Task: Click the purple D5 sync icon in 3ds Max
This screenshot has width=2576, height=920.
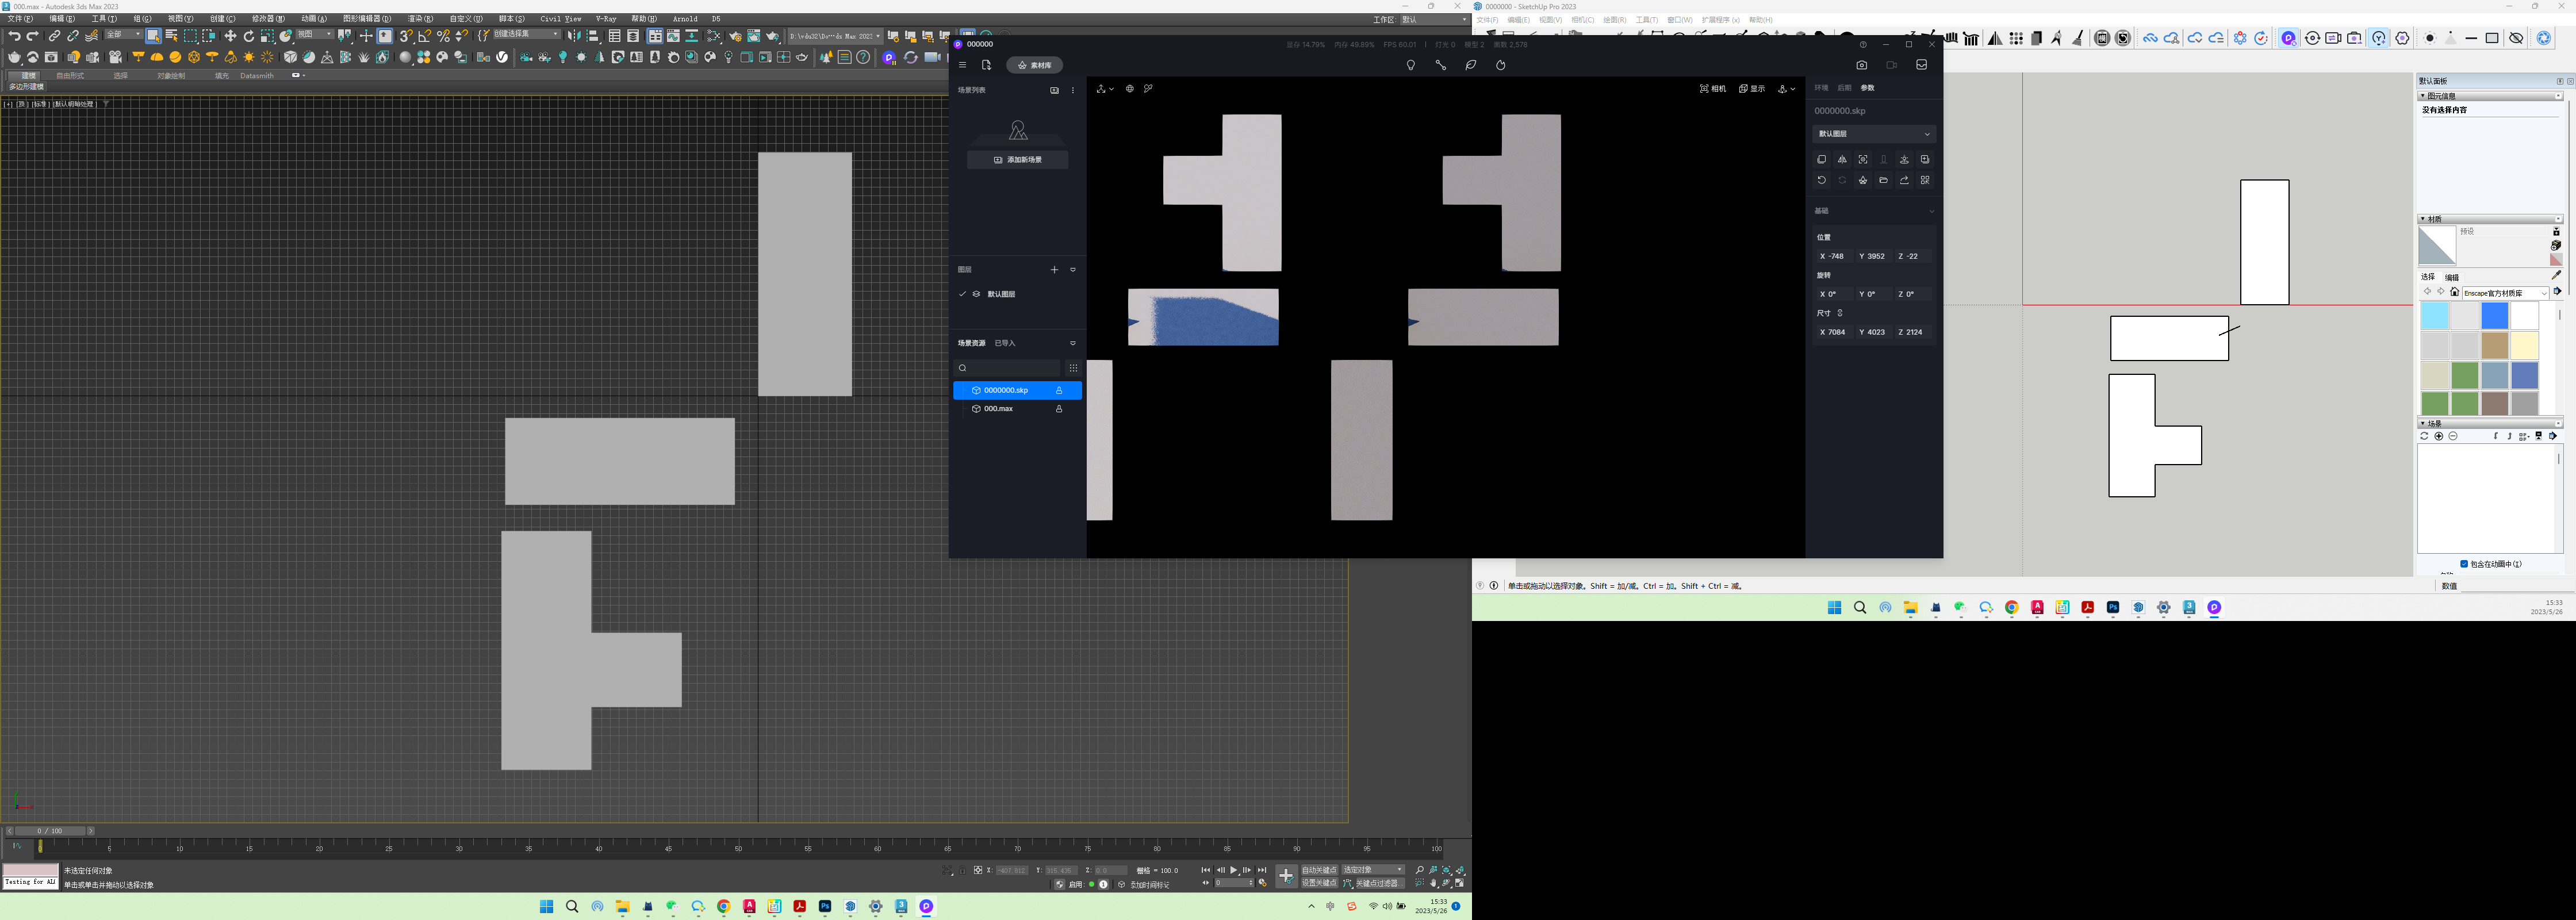Action: 888,58
